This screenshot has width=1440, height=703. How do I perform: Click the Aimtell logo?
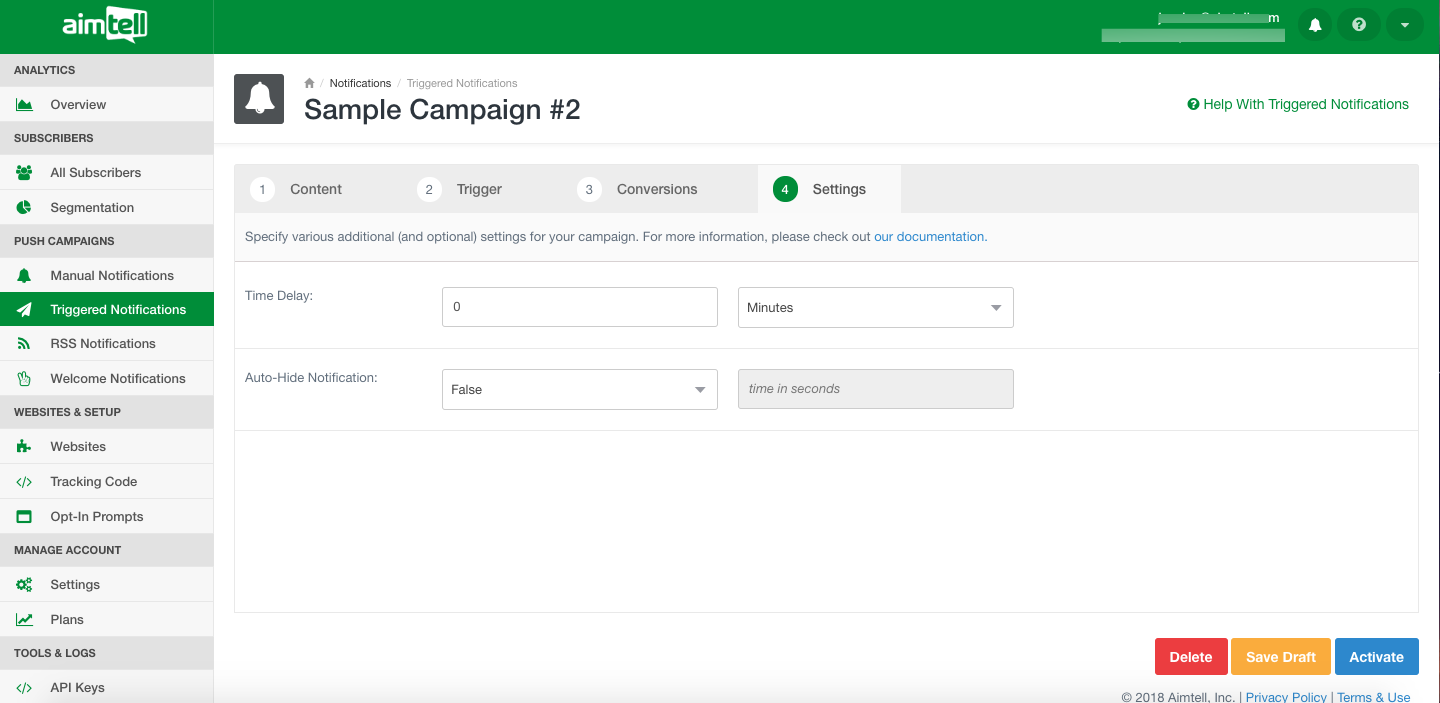[105, 26]
